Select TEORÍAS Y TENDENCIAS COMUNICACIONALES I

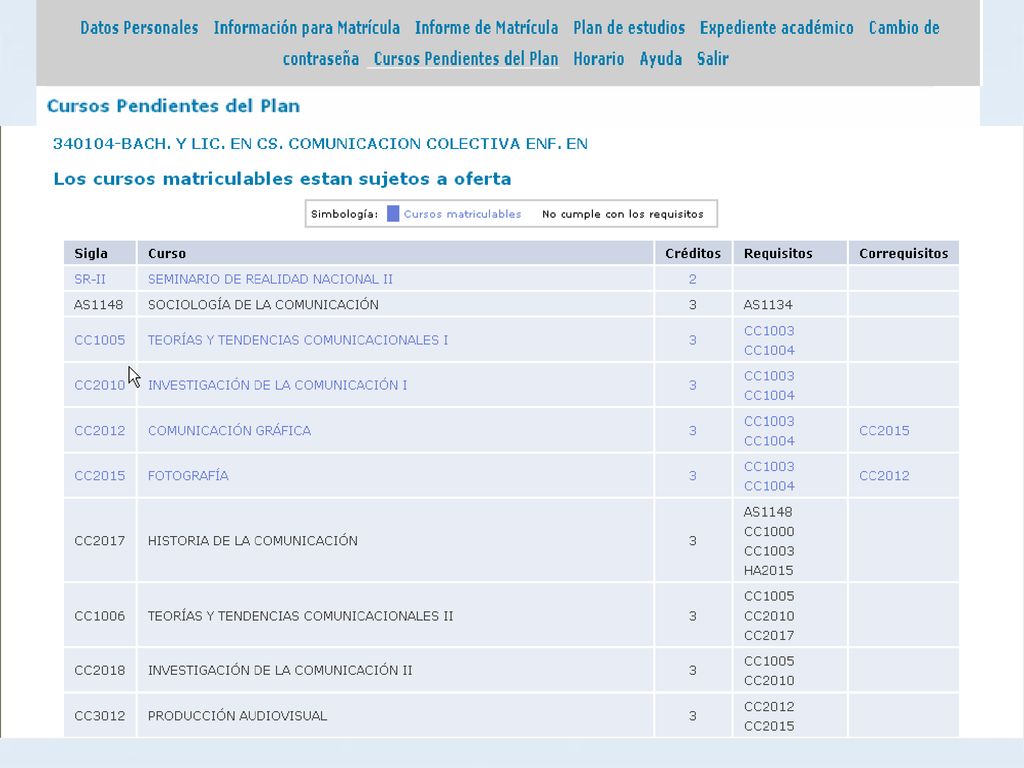(x=298, y=340)
